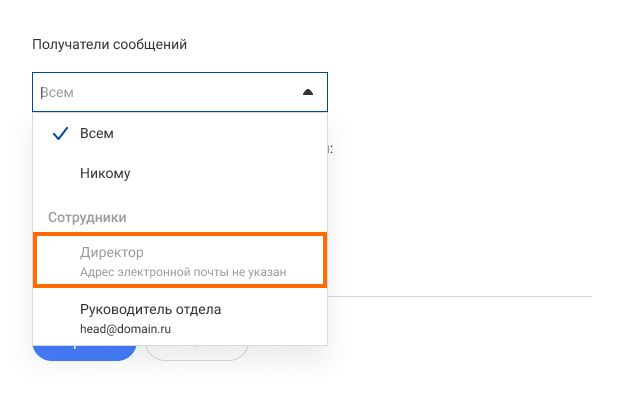624x393 pixels.
Task: Select the Всем option in the list
Action: pyautogui.click(x=180, y=133)
